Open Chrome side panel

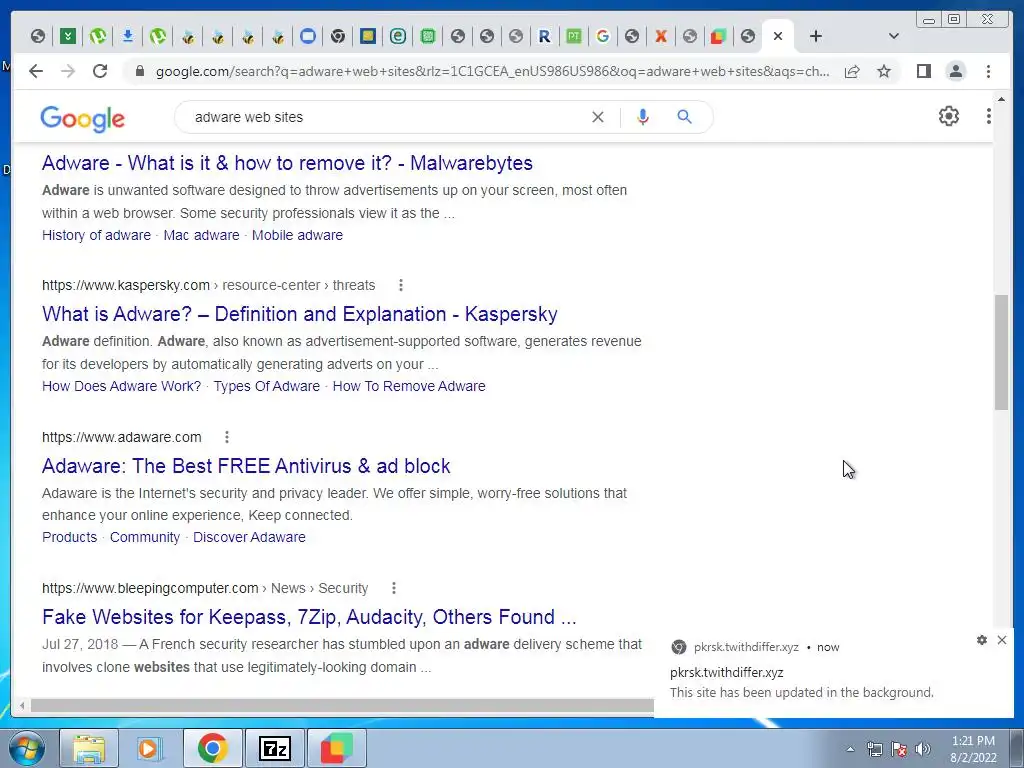coord(923,71)
